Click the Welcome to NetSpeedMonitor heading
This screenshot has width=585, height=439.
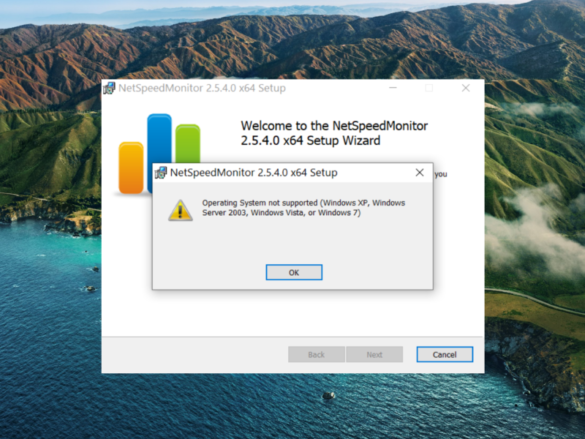tap(334, 133)
